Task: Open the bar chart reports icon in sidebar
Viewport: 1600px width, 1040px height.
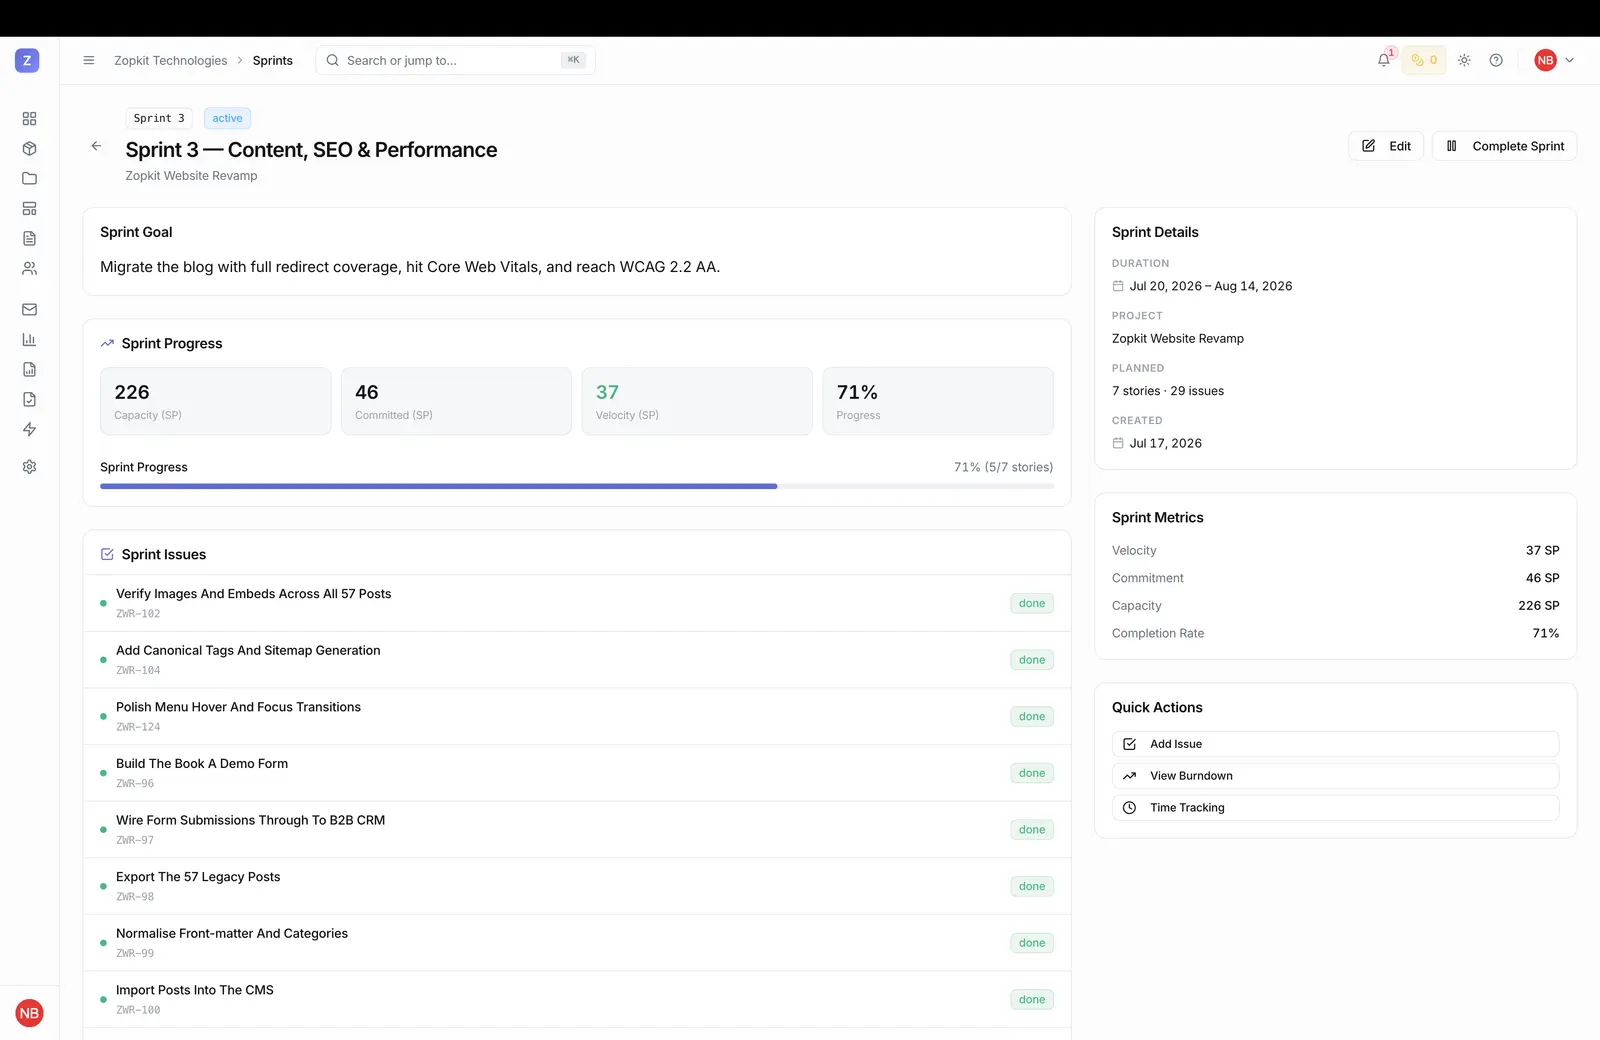Action: [29, 340]
